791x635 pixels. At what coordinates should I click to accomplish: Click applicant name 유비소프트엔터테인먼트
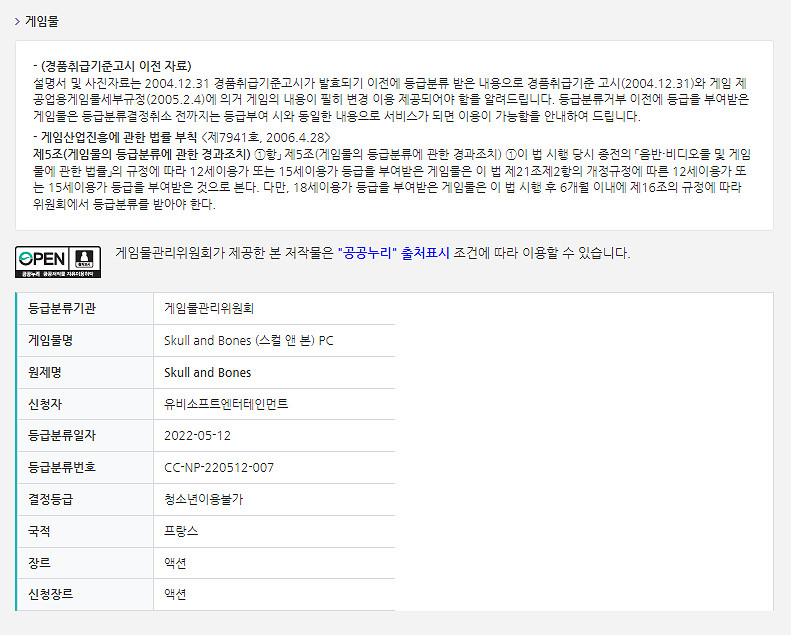[240, 404]
